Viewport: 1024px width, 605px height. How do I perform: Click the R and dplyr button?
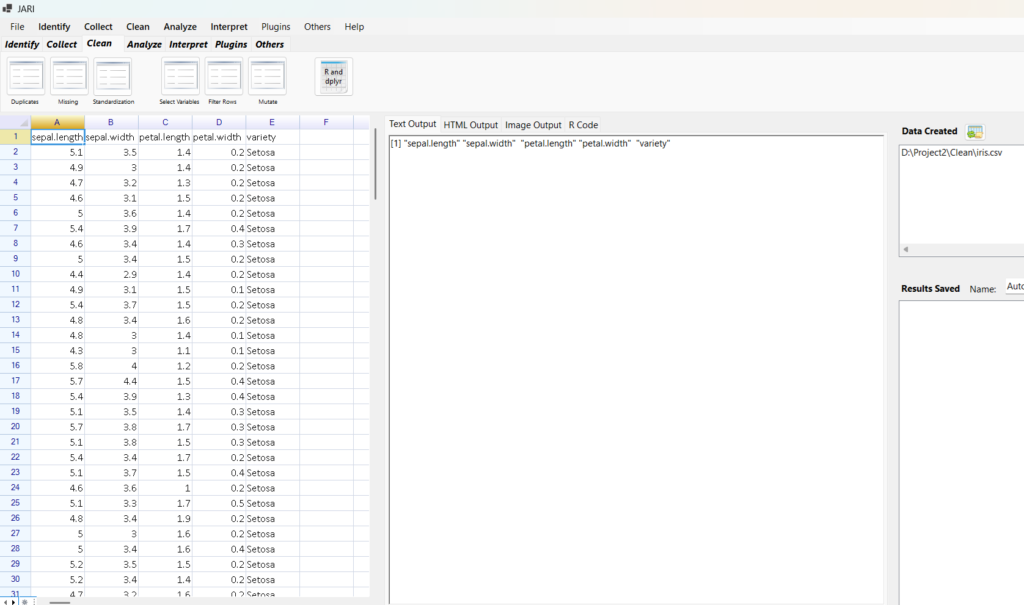pyautogui.click(x=333, y=77)
